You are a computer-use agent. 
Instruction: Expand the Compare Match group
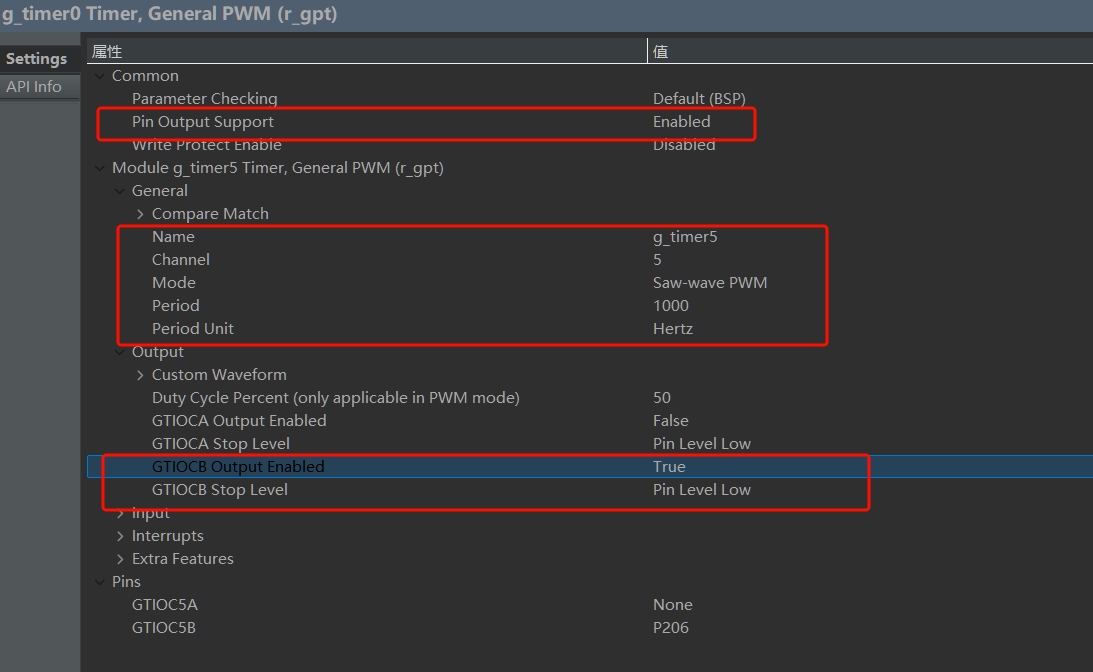(140, 214)
